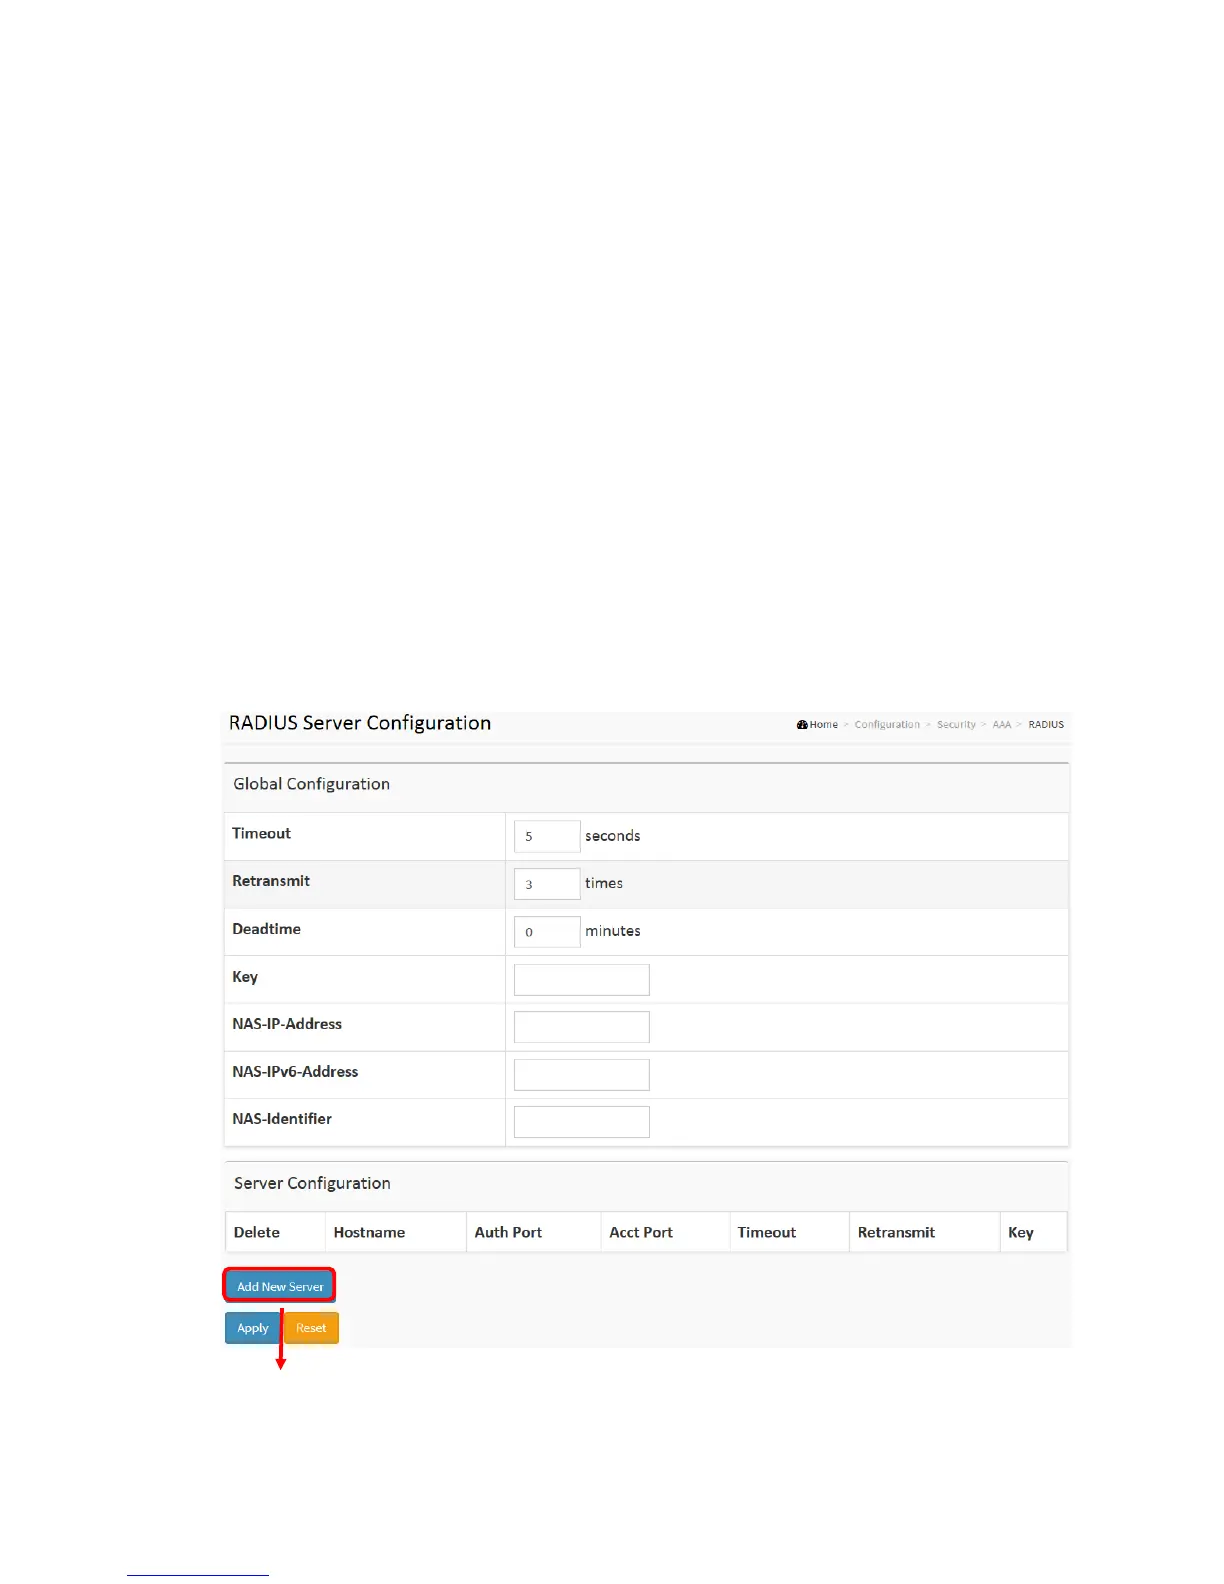Click the RADIUS Server Configuration page title
1224x1584 pixels.
(360, 723)
